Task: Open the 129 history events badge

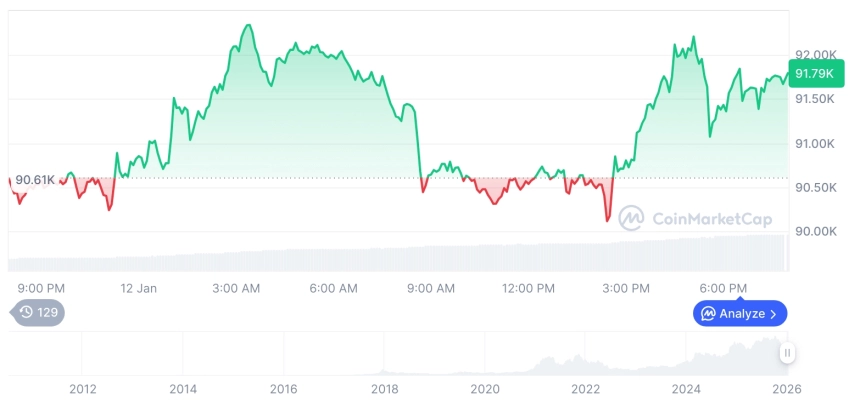Action: [x=40, y=312]
